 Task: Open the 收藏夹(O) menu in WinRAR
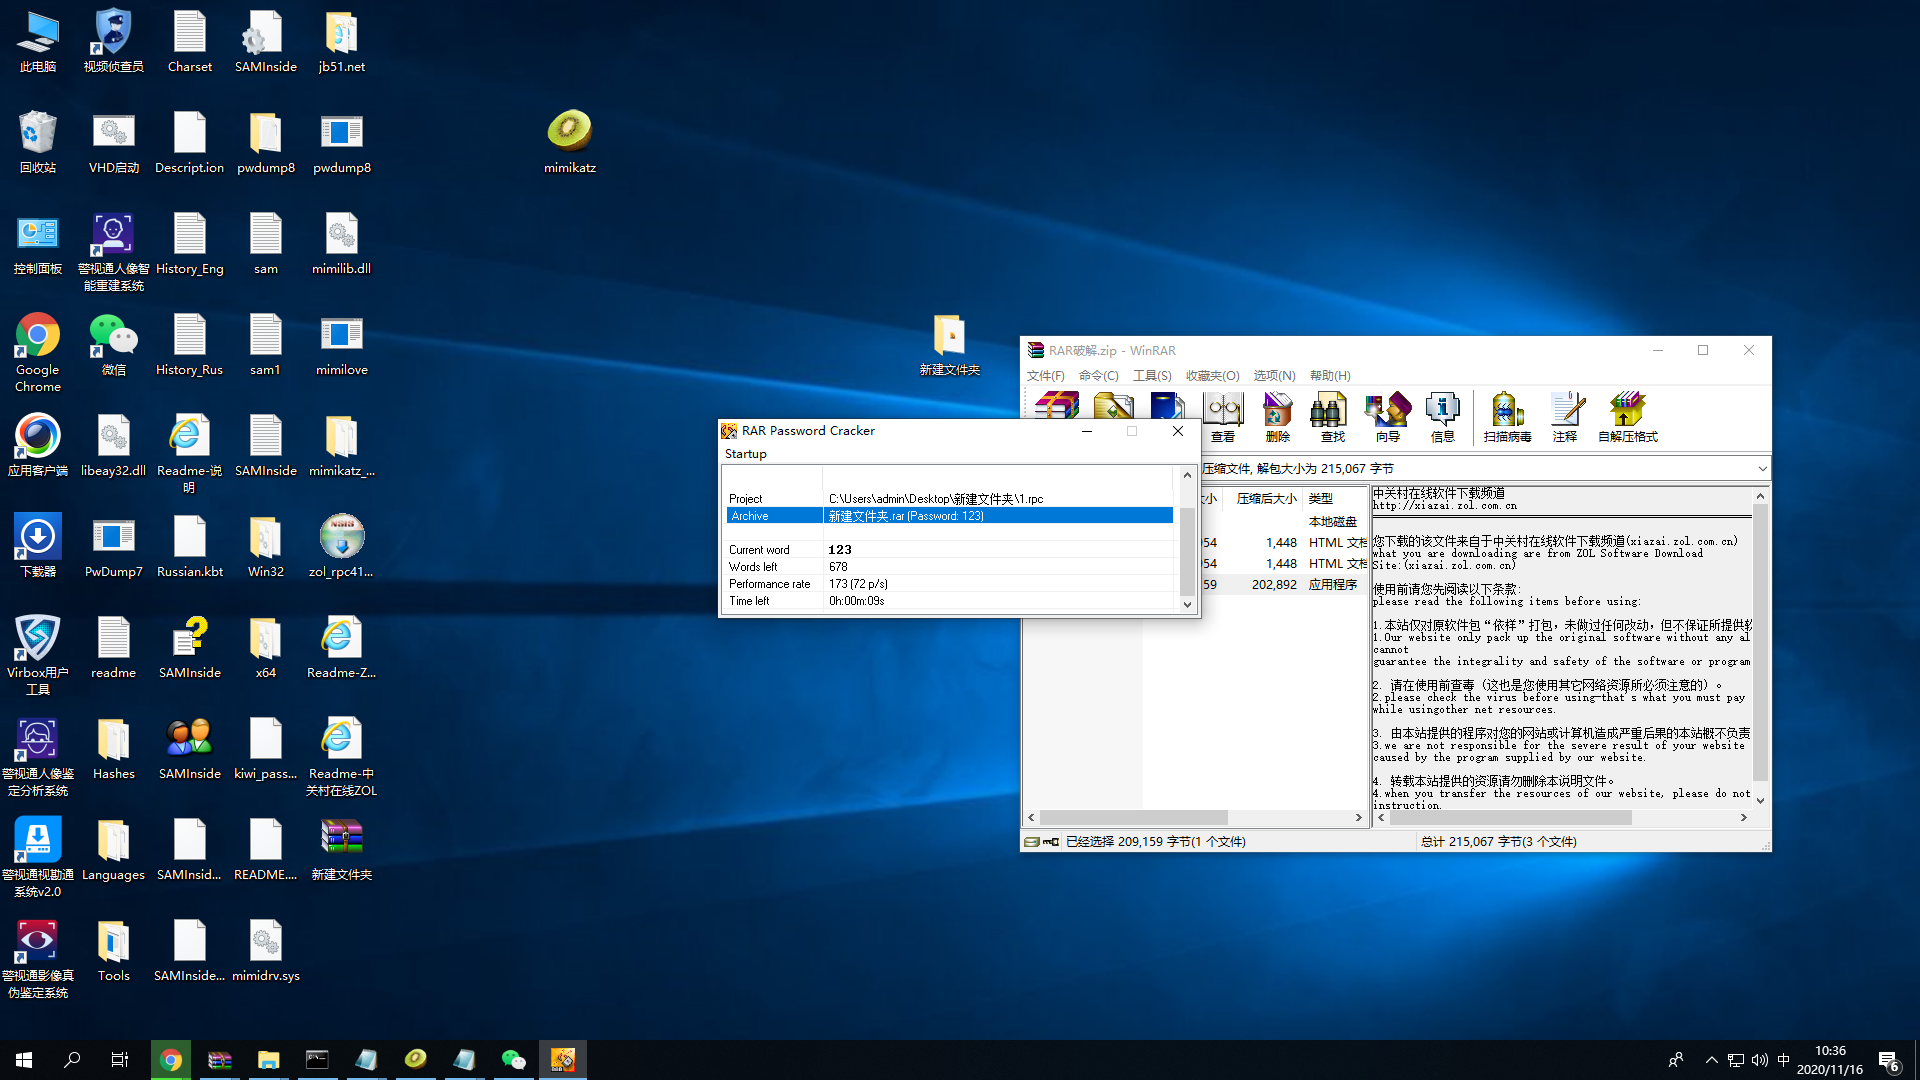tap(1212, 375)
